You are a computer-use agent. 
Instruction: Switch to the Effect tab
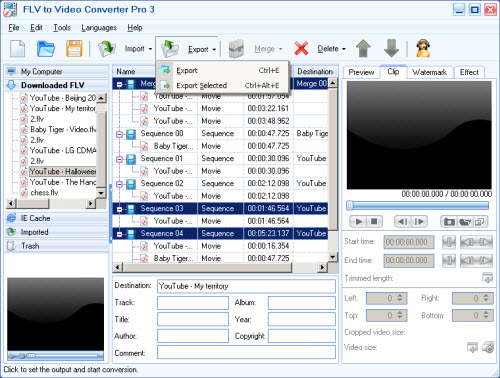[x=469, y=72]
